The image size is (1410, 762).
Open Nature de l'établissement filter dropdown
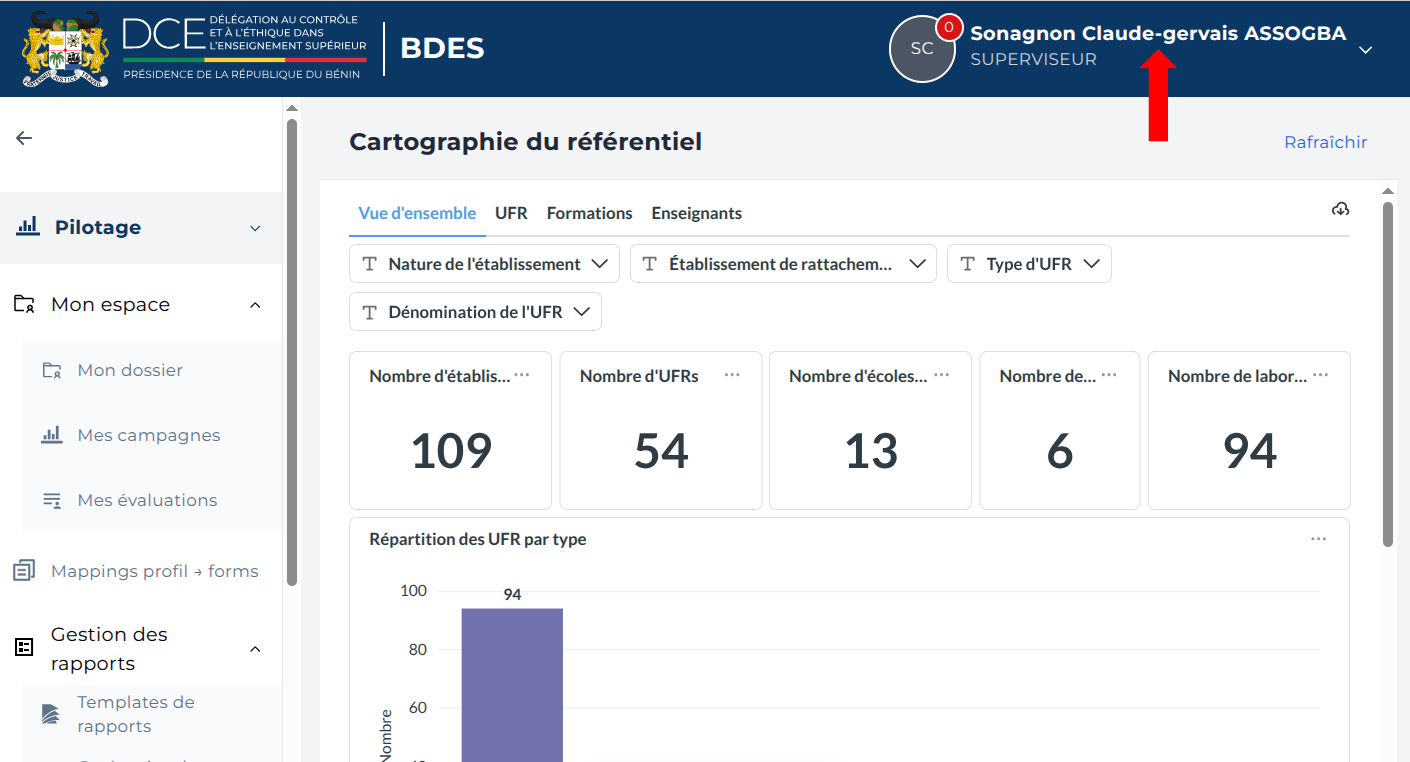click(x=484, y=264)
